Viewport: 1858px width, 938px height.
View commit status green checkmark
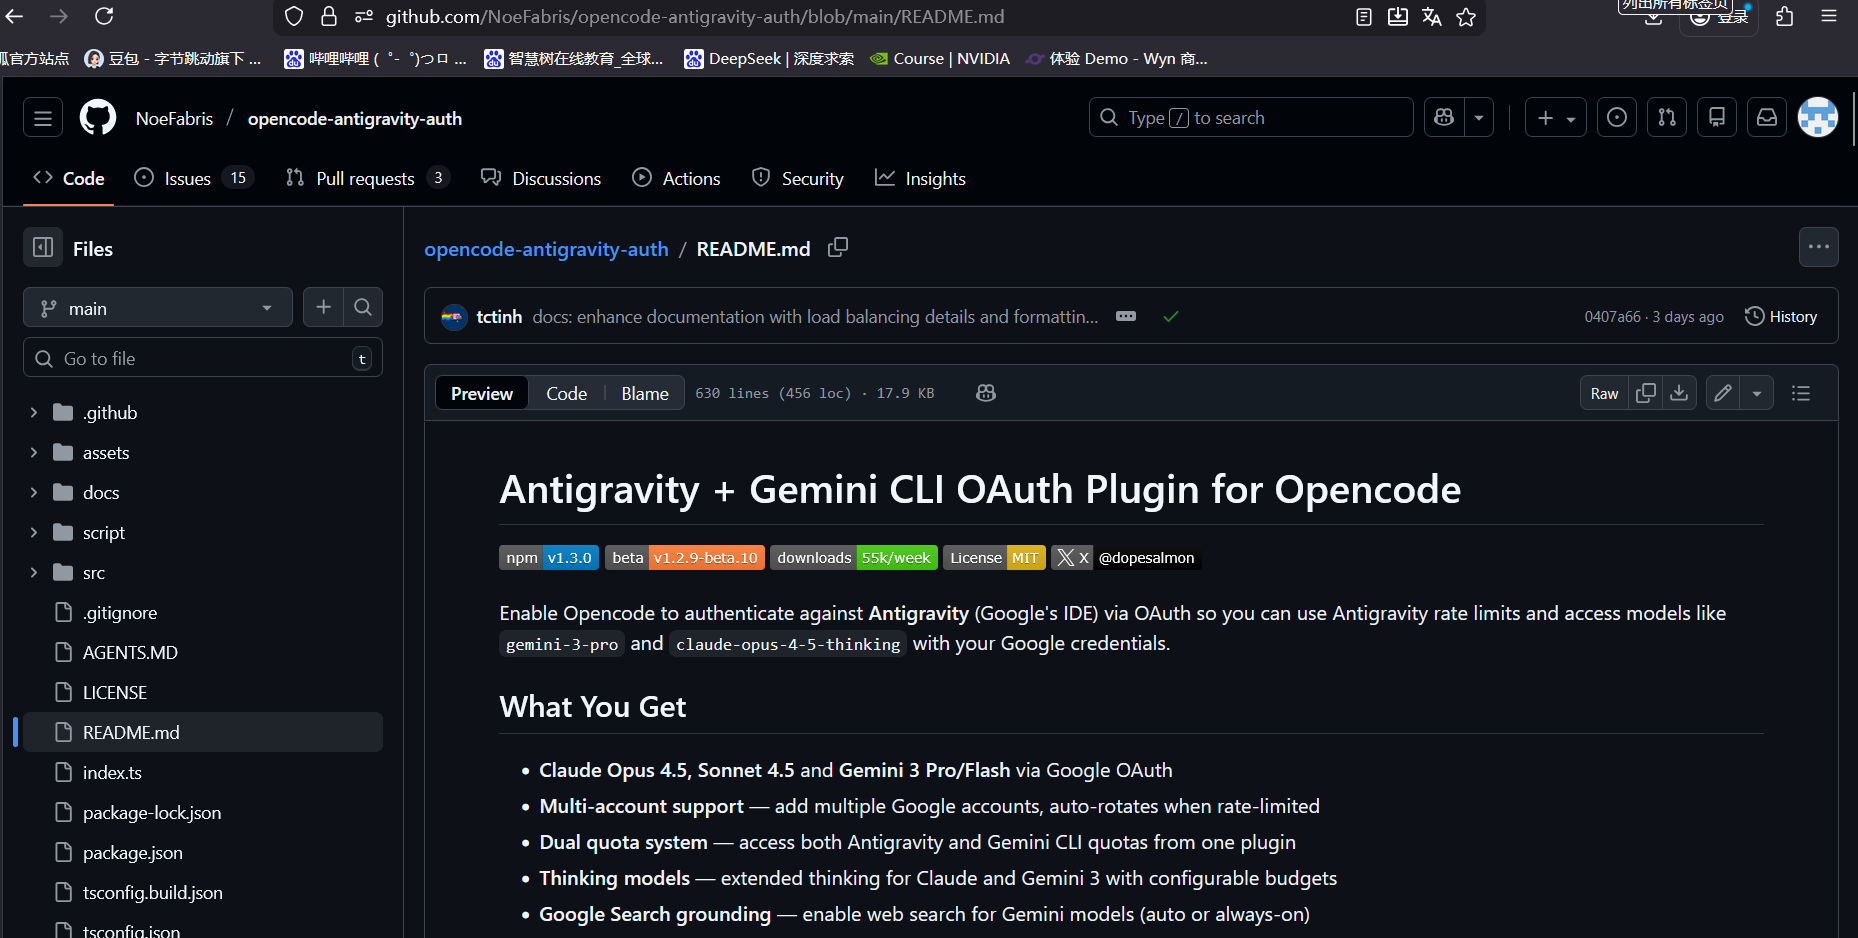point(1171,316)
